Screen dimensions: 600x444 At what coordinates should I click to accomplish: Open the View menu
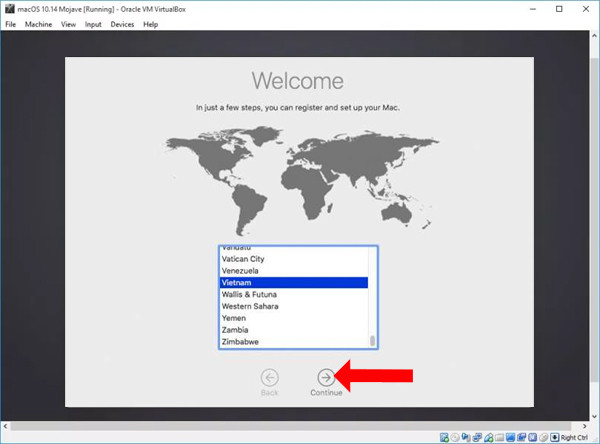click(68, 24)
